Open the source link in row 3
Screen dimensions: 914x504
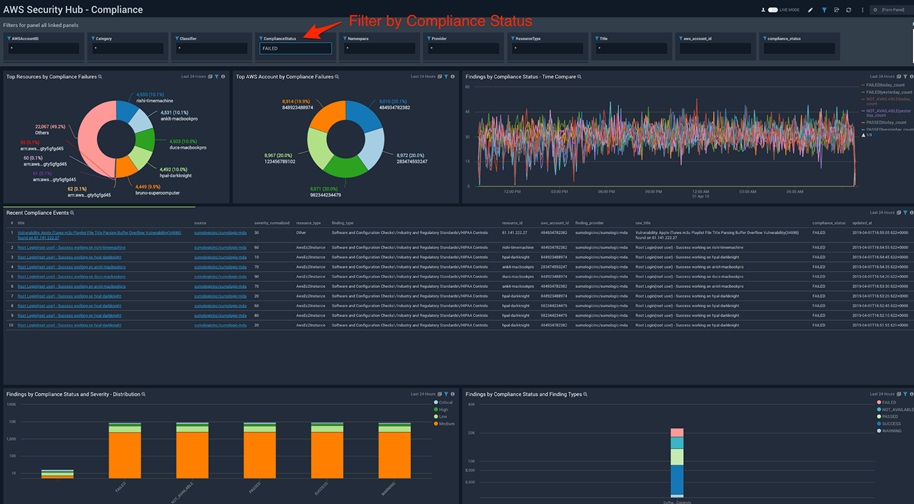tap(220, 258)
